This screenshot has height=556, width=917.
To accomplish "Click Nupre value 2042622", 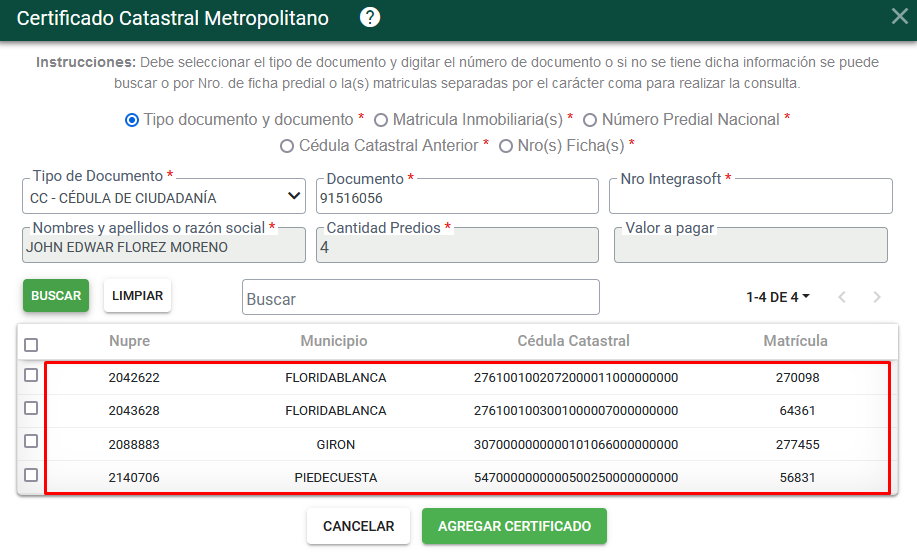I will point(134,378).
